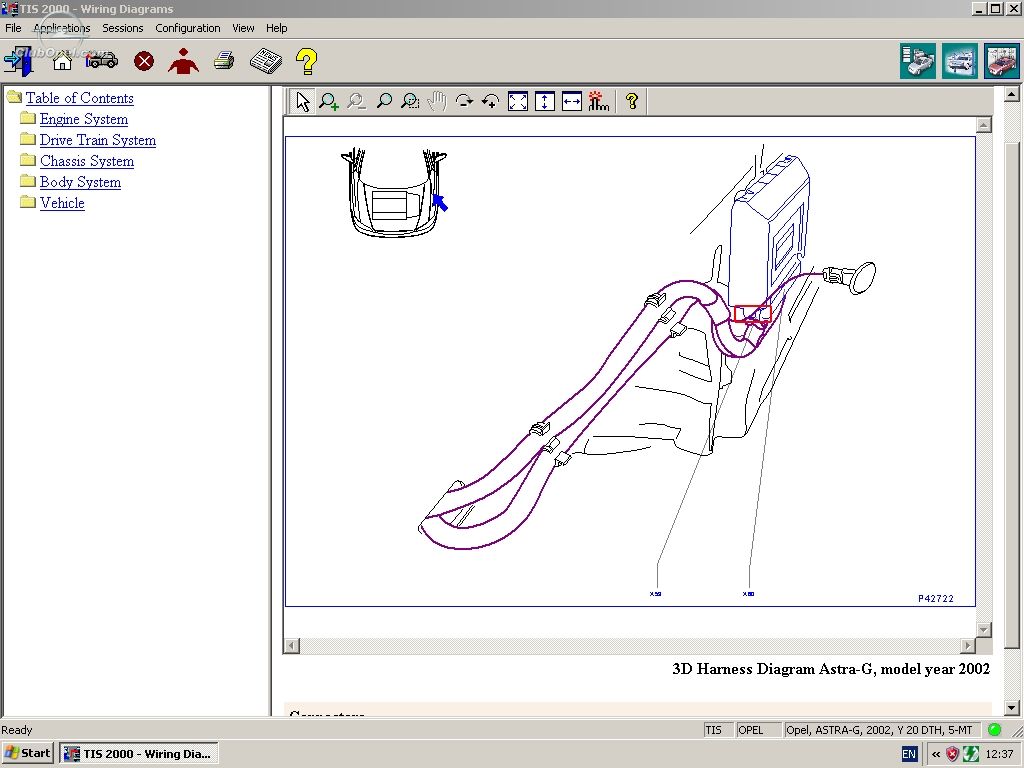Viewport: 1024px width, 768px height.
Task: Click the TIS status bar field
Action: [x=718, y=730]
